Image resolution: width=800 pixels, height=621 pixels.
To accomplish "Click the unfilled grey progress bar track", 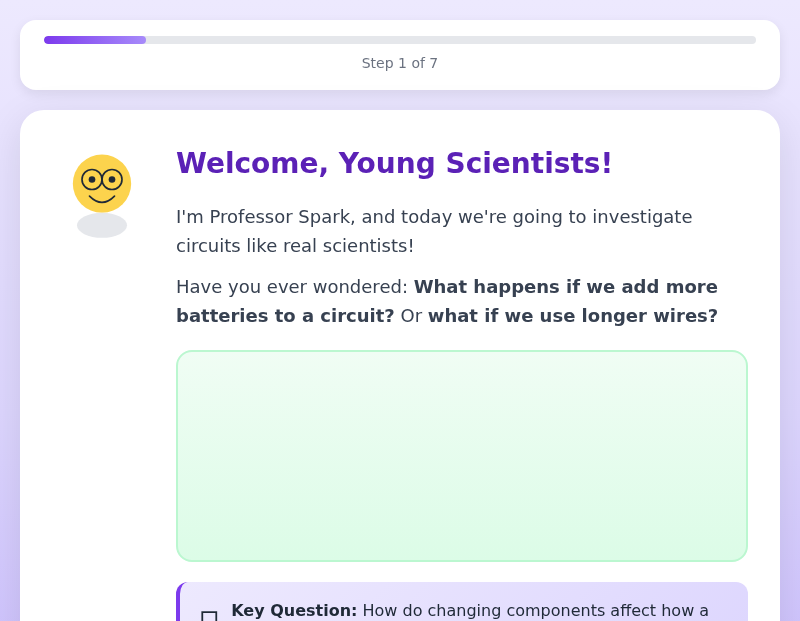I will [x=450, y=40].
